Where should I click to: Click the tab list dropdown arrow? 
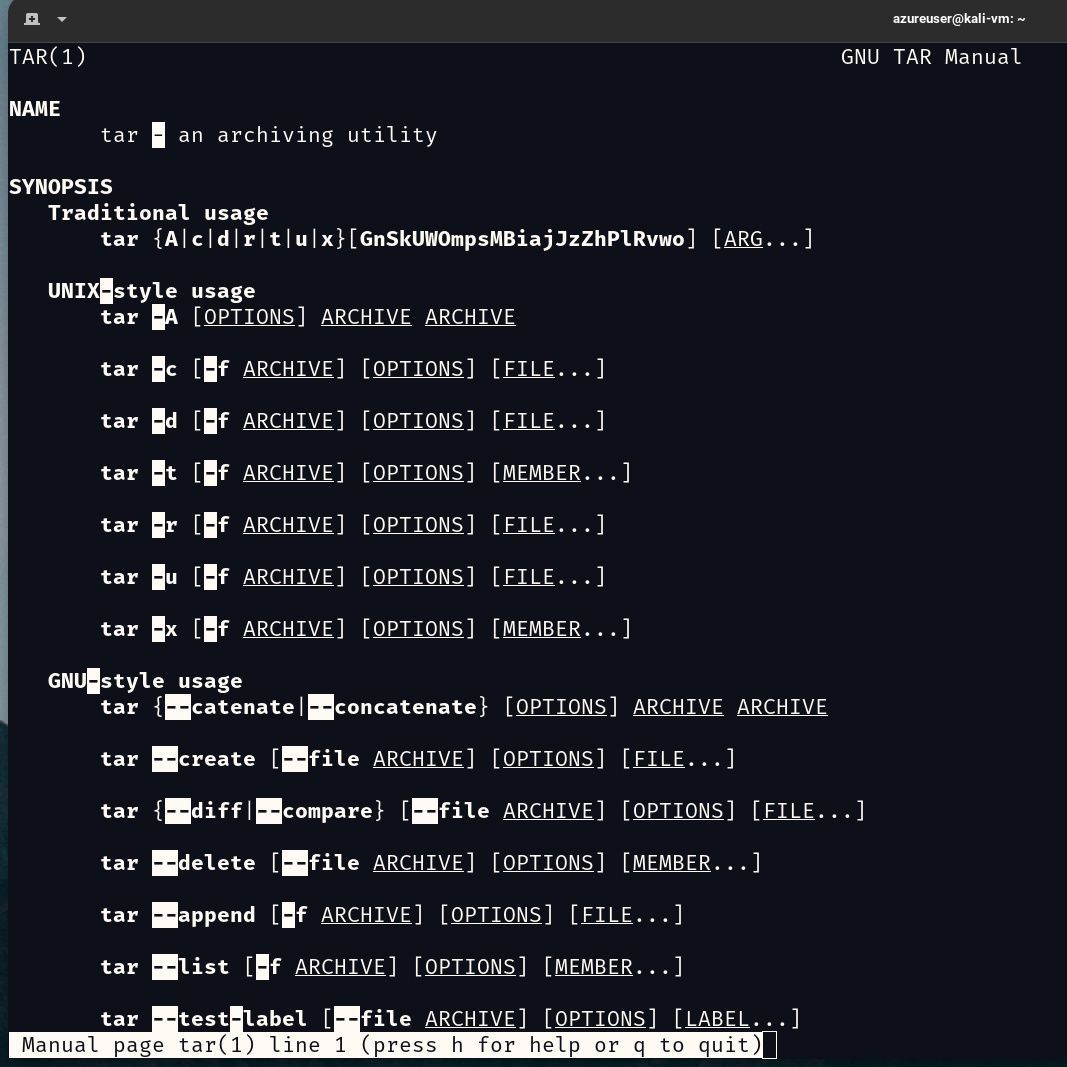click(x=62, y=20)
